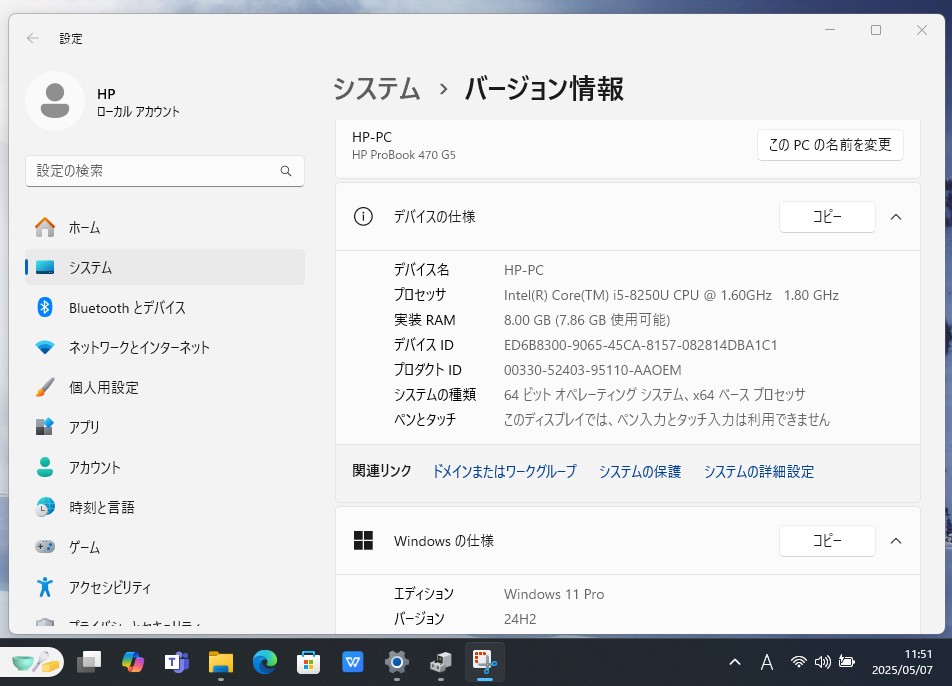Open アクセシビリティ settings
Image resolution: width=952 pixels, height=686 pixels.
pos(165,587)
